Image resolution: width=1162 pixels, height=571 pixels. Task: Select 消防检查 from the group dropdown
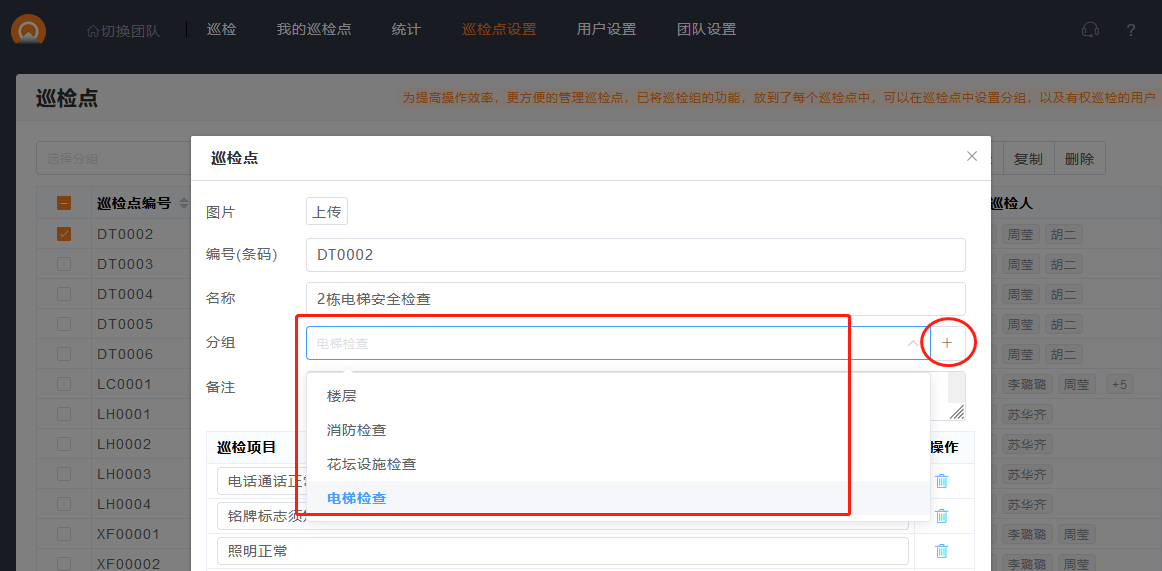(x=357, y=430)
